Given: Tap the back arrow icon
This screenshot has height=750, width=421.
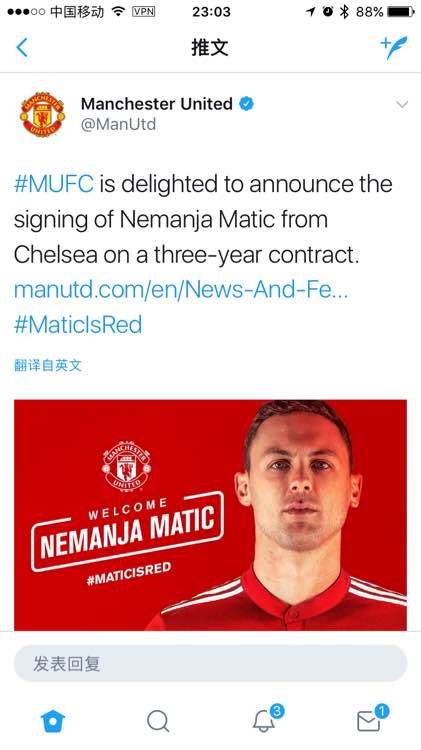Looking at the screenshot, I should coord(22,47).
